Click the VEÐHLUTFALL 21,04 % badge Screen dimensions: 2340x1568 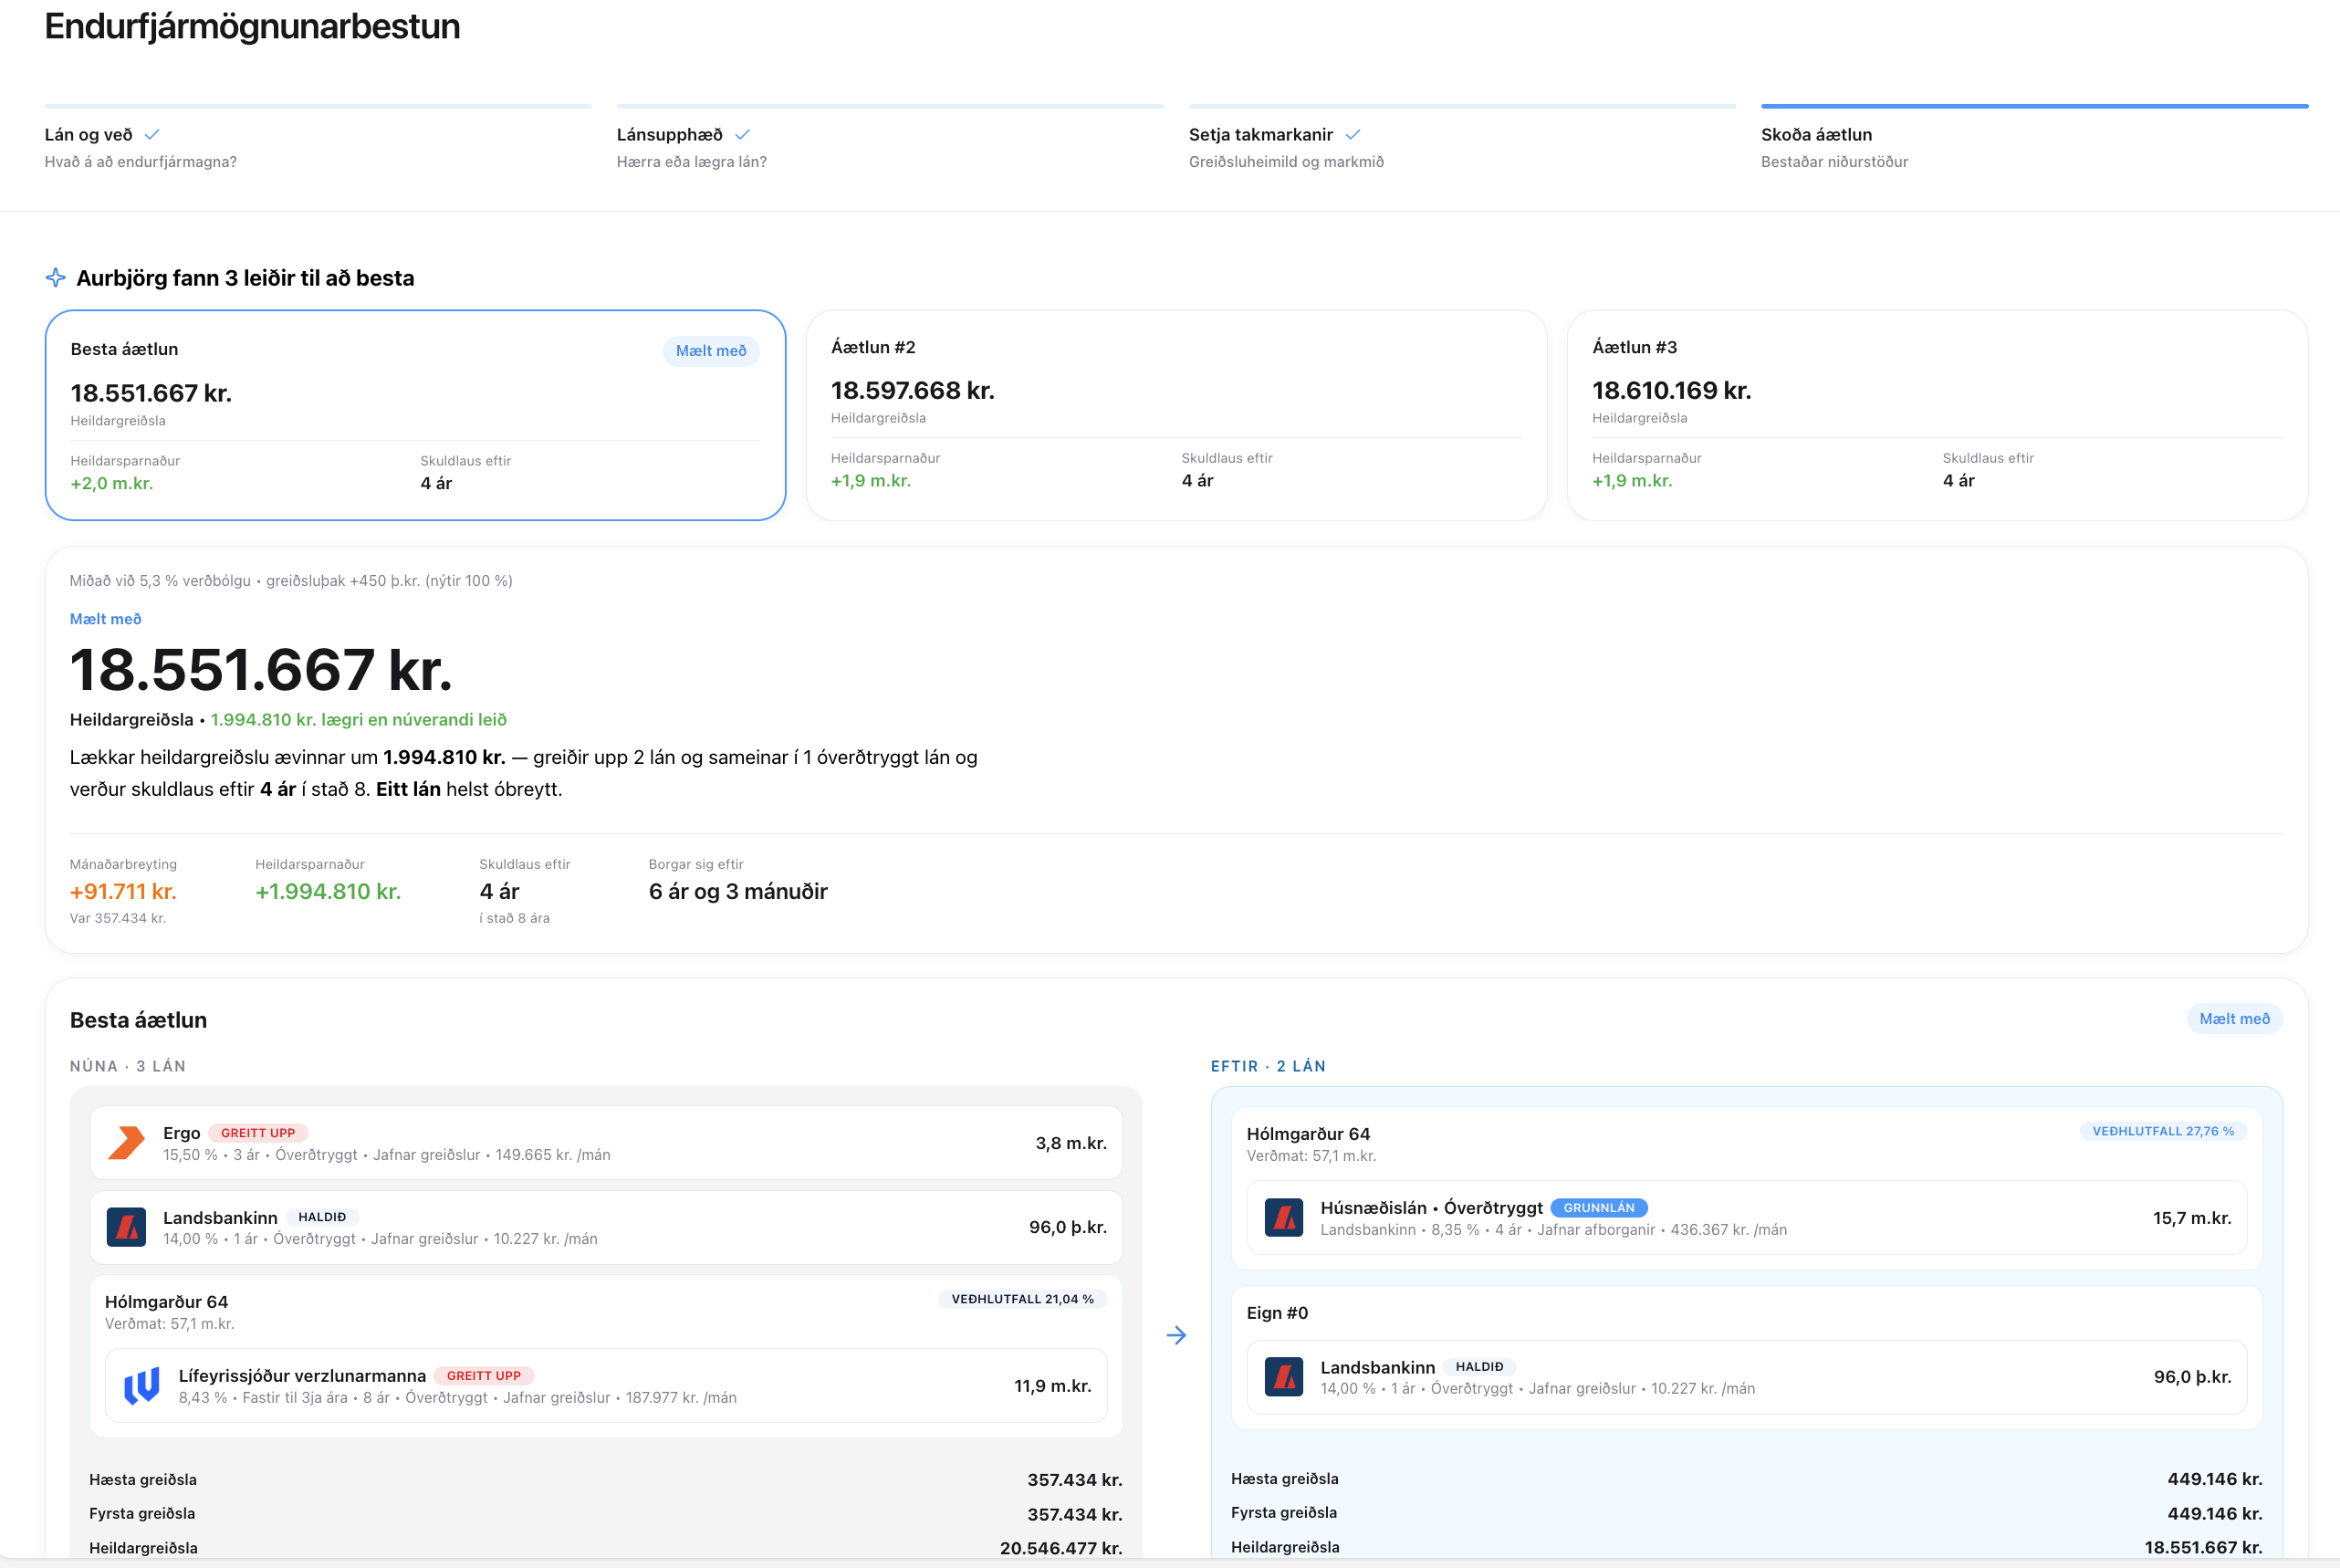coord(1022,1299)
